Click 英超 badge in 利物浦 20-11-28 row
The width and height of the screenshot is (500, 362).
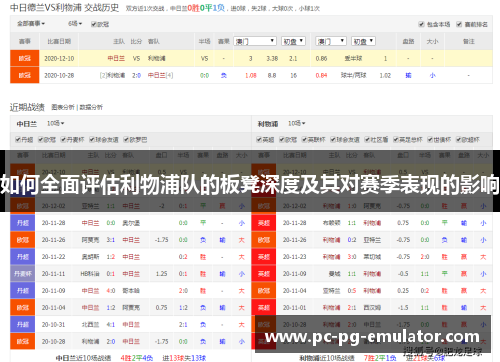point(264,223)
